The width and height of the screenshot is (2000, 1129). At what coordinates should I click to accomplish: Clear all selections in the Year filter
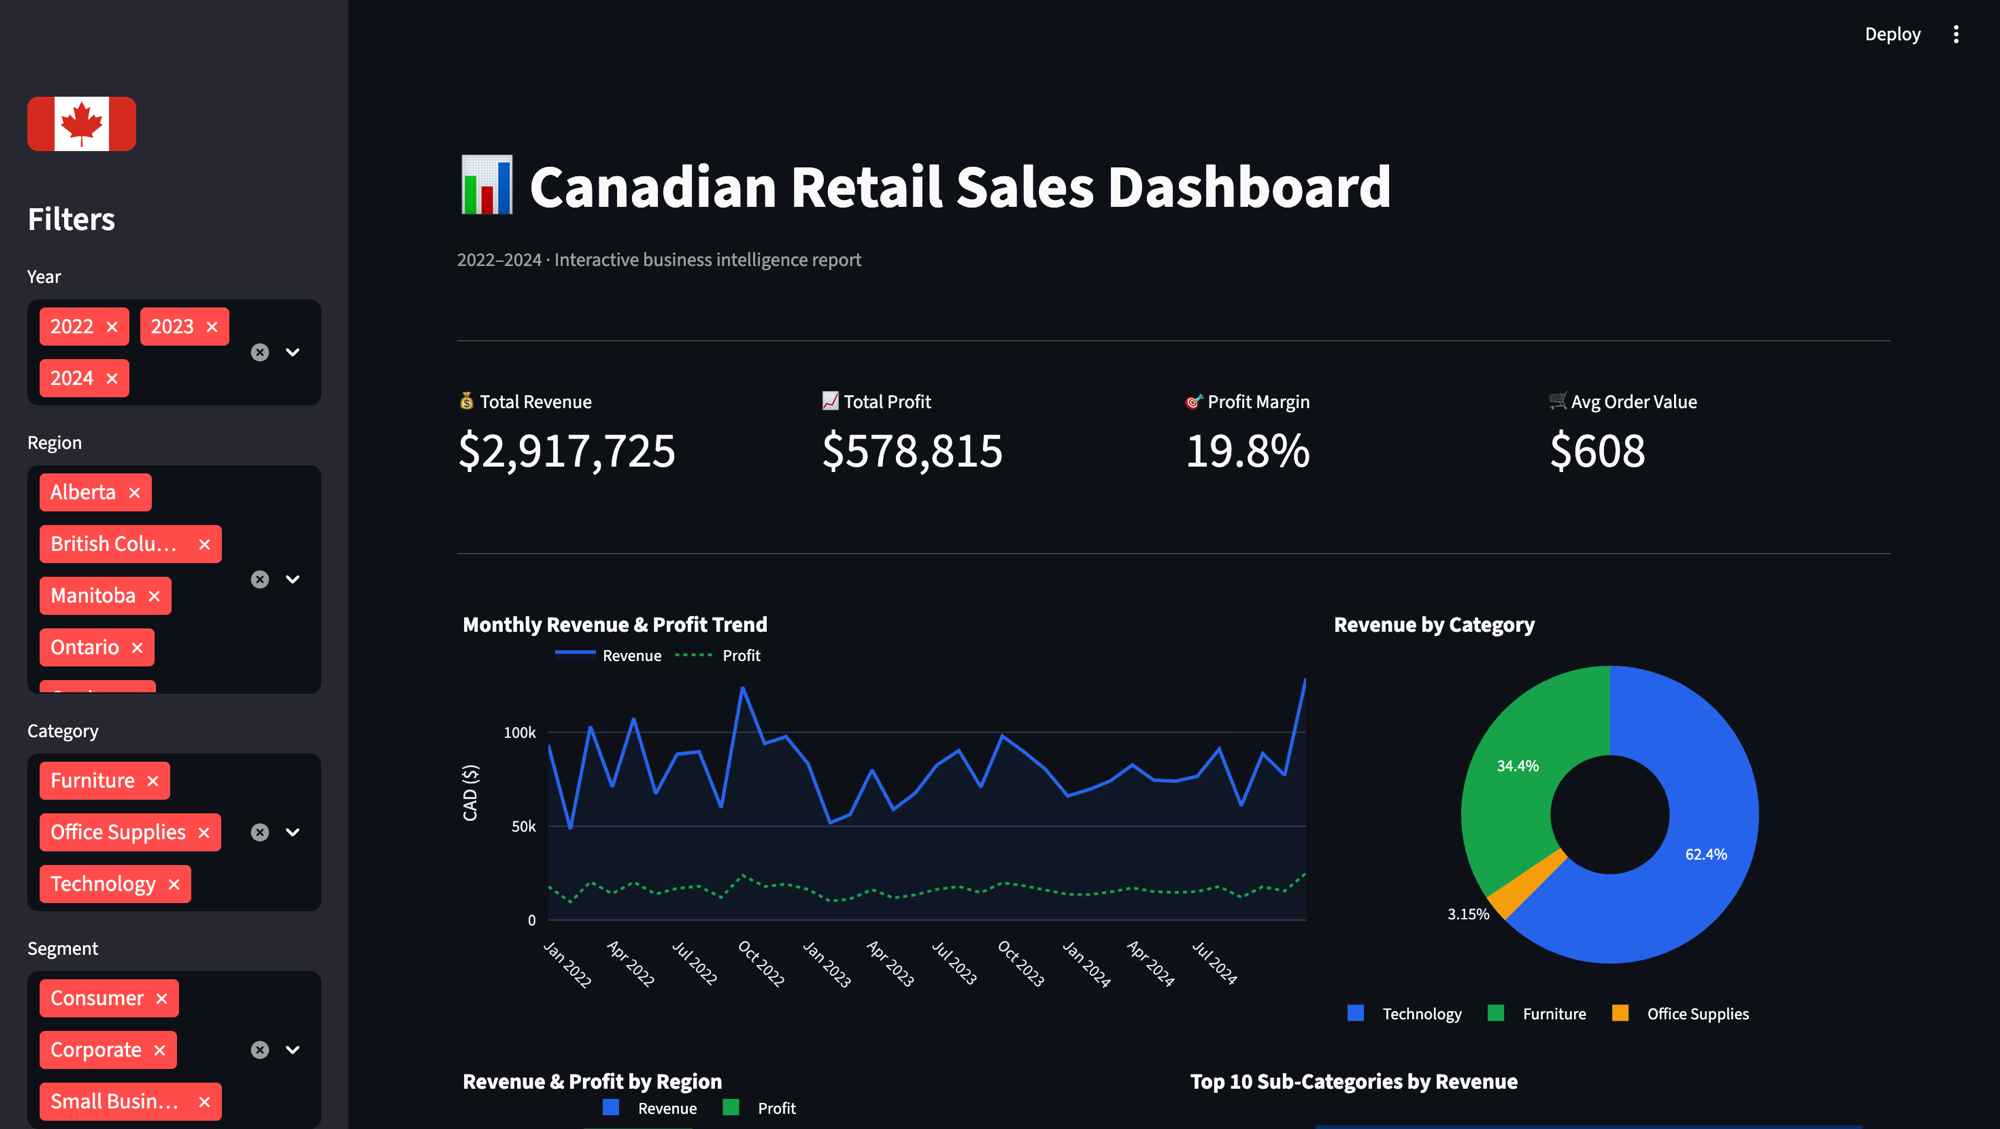pos(260,352)
